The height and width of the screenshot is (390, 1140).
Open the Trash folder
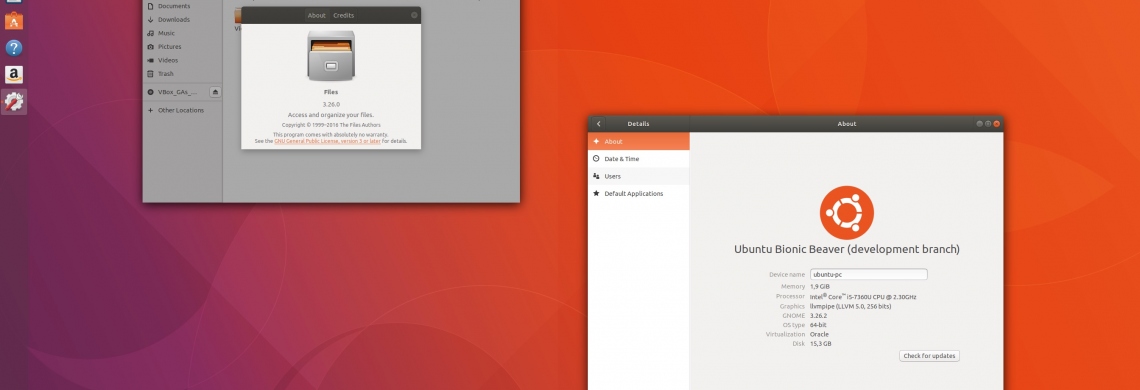tap(166, 73)
